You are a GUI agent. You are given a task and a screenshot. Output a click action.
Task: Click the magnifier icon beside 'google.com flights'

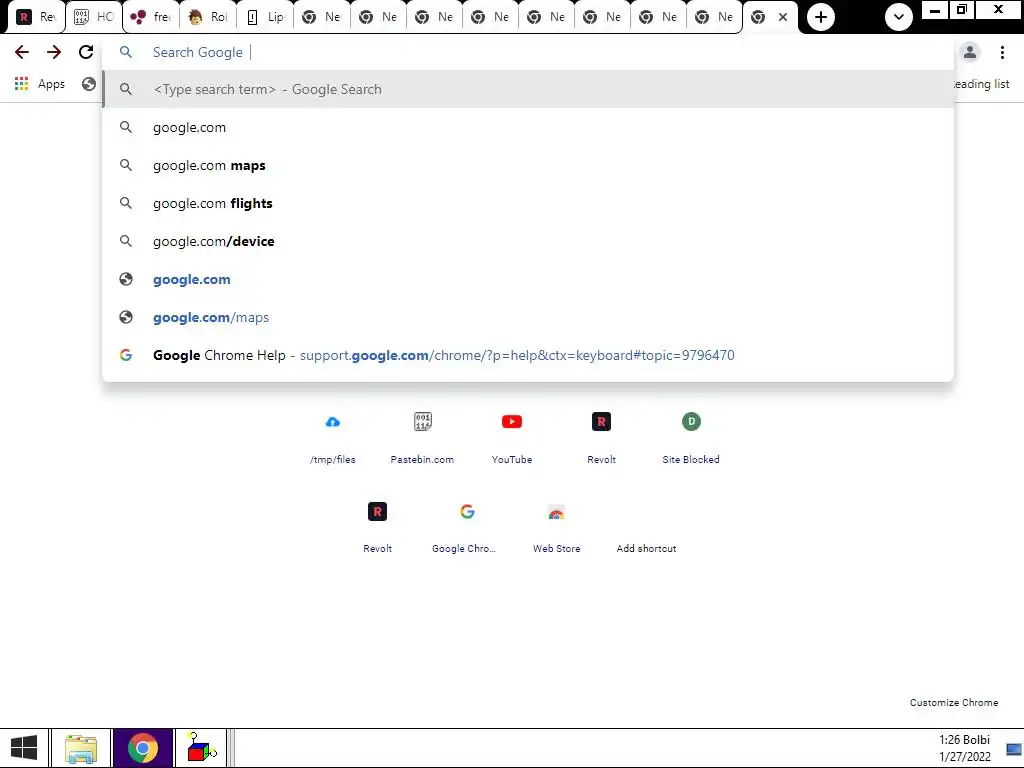click(x=126, y=203)
